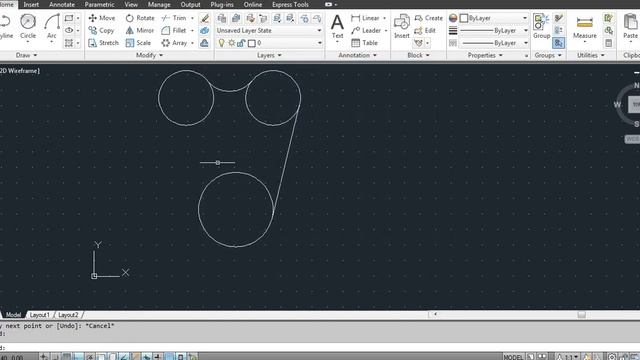640x360 pixels.
Task: Click Edit block
Action: click(424, 30)
